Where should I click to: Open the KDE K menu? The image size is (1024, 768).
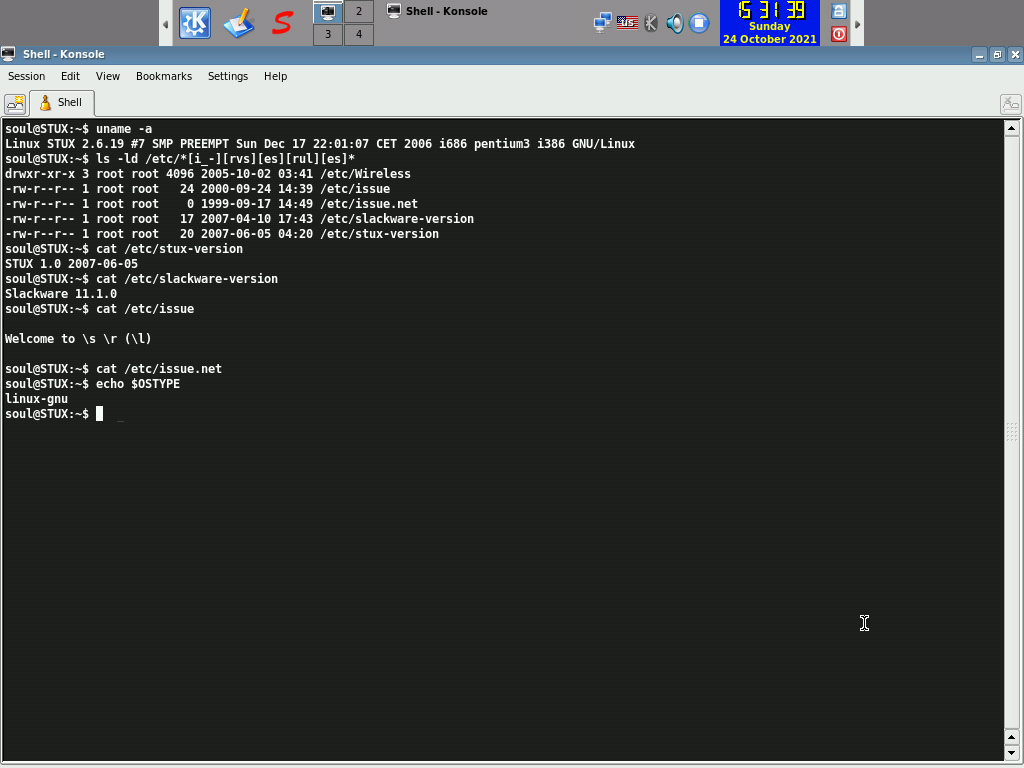[x=195, y=24]
